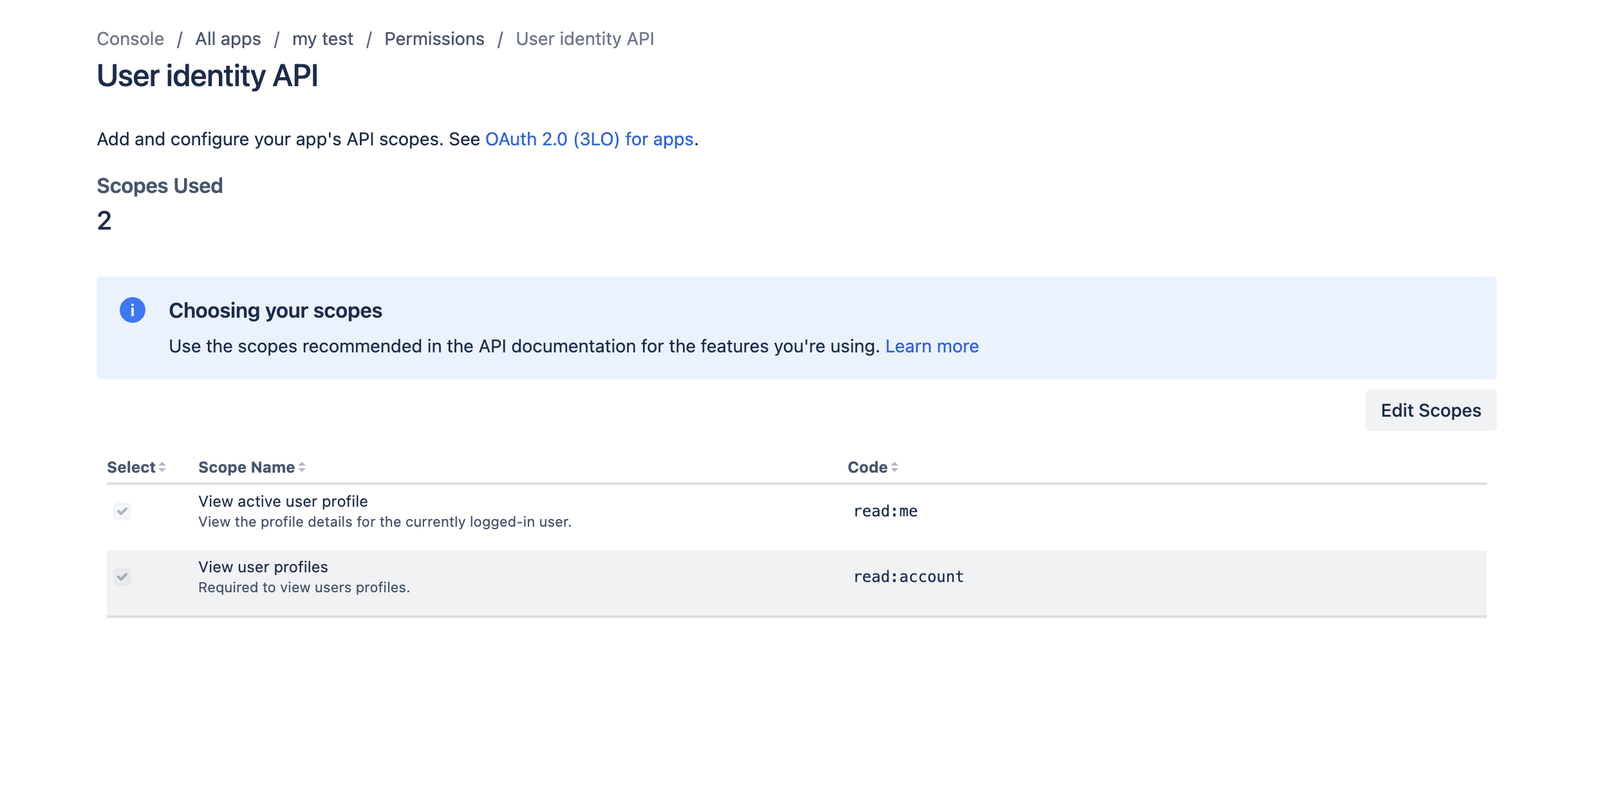This screenshot has height=791, width=1600.
Task: Click the View user profiles row name
Action: tap(263, 567)
